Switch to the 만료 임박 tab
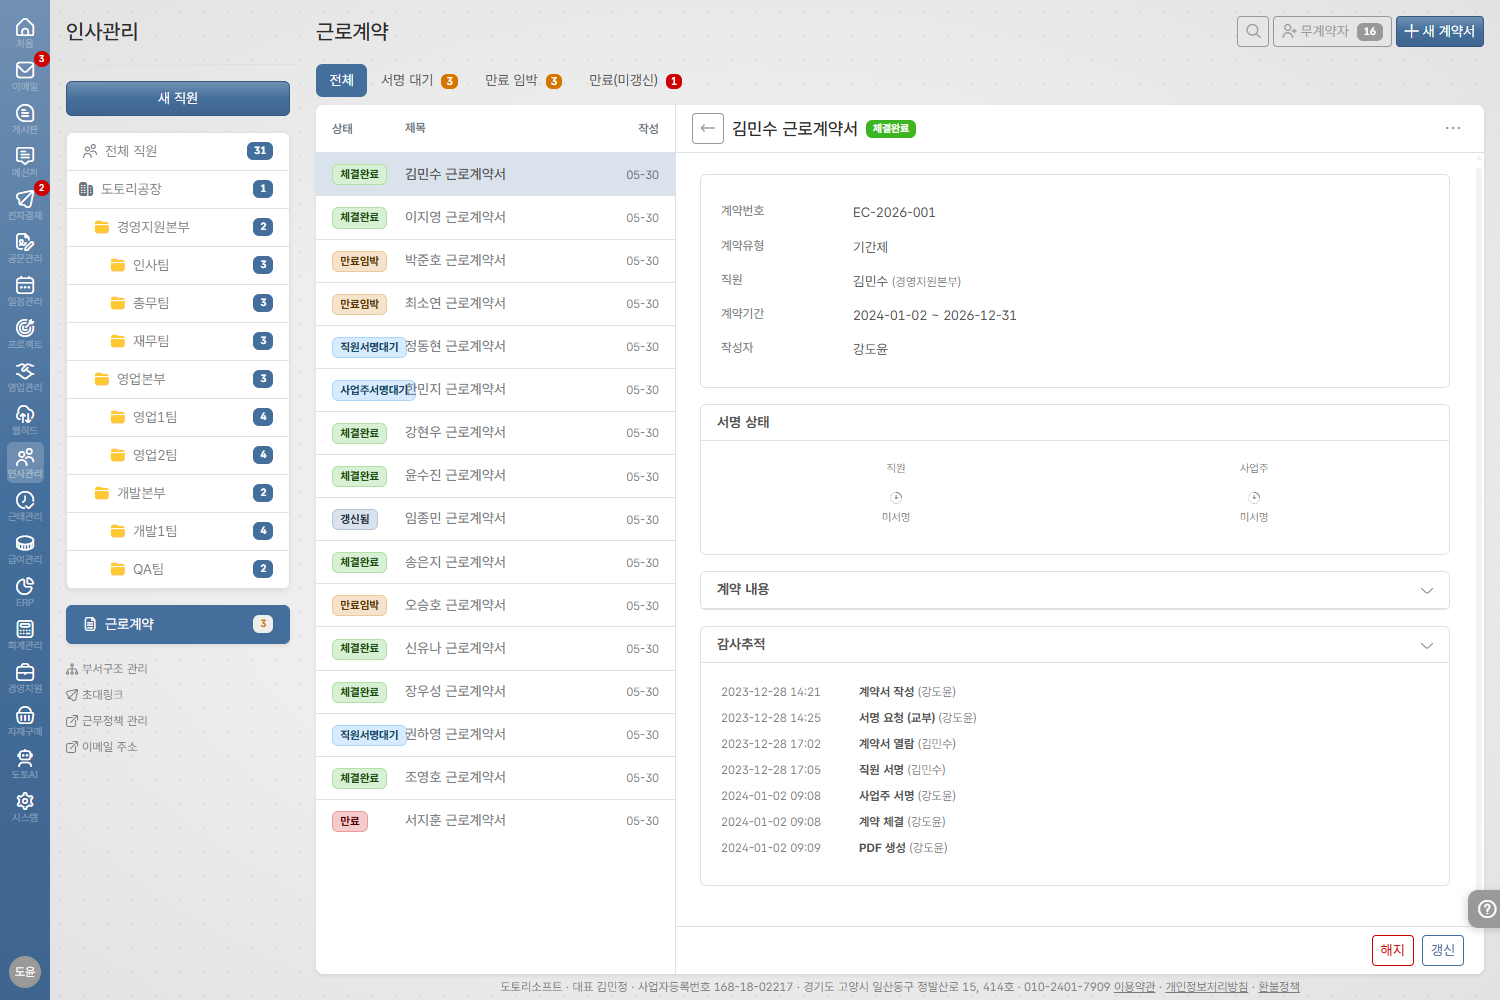This screenshot has width=1500, height=1000. [523, 80]
